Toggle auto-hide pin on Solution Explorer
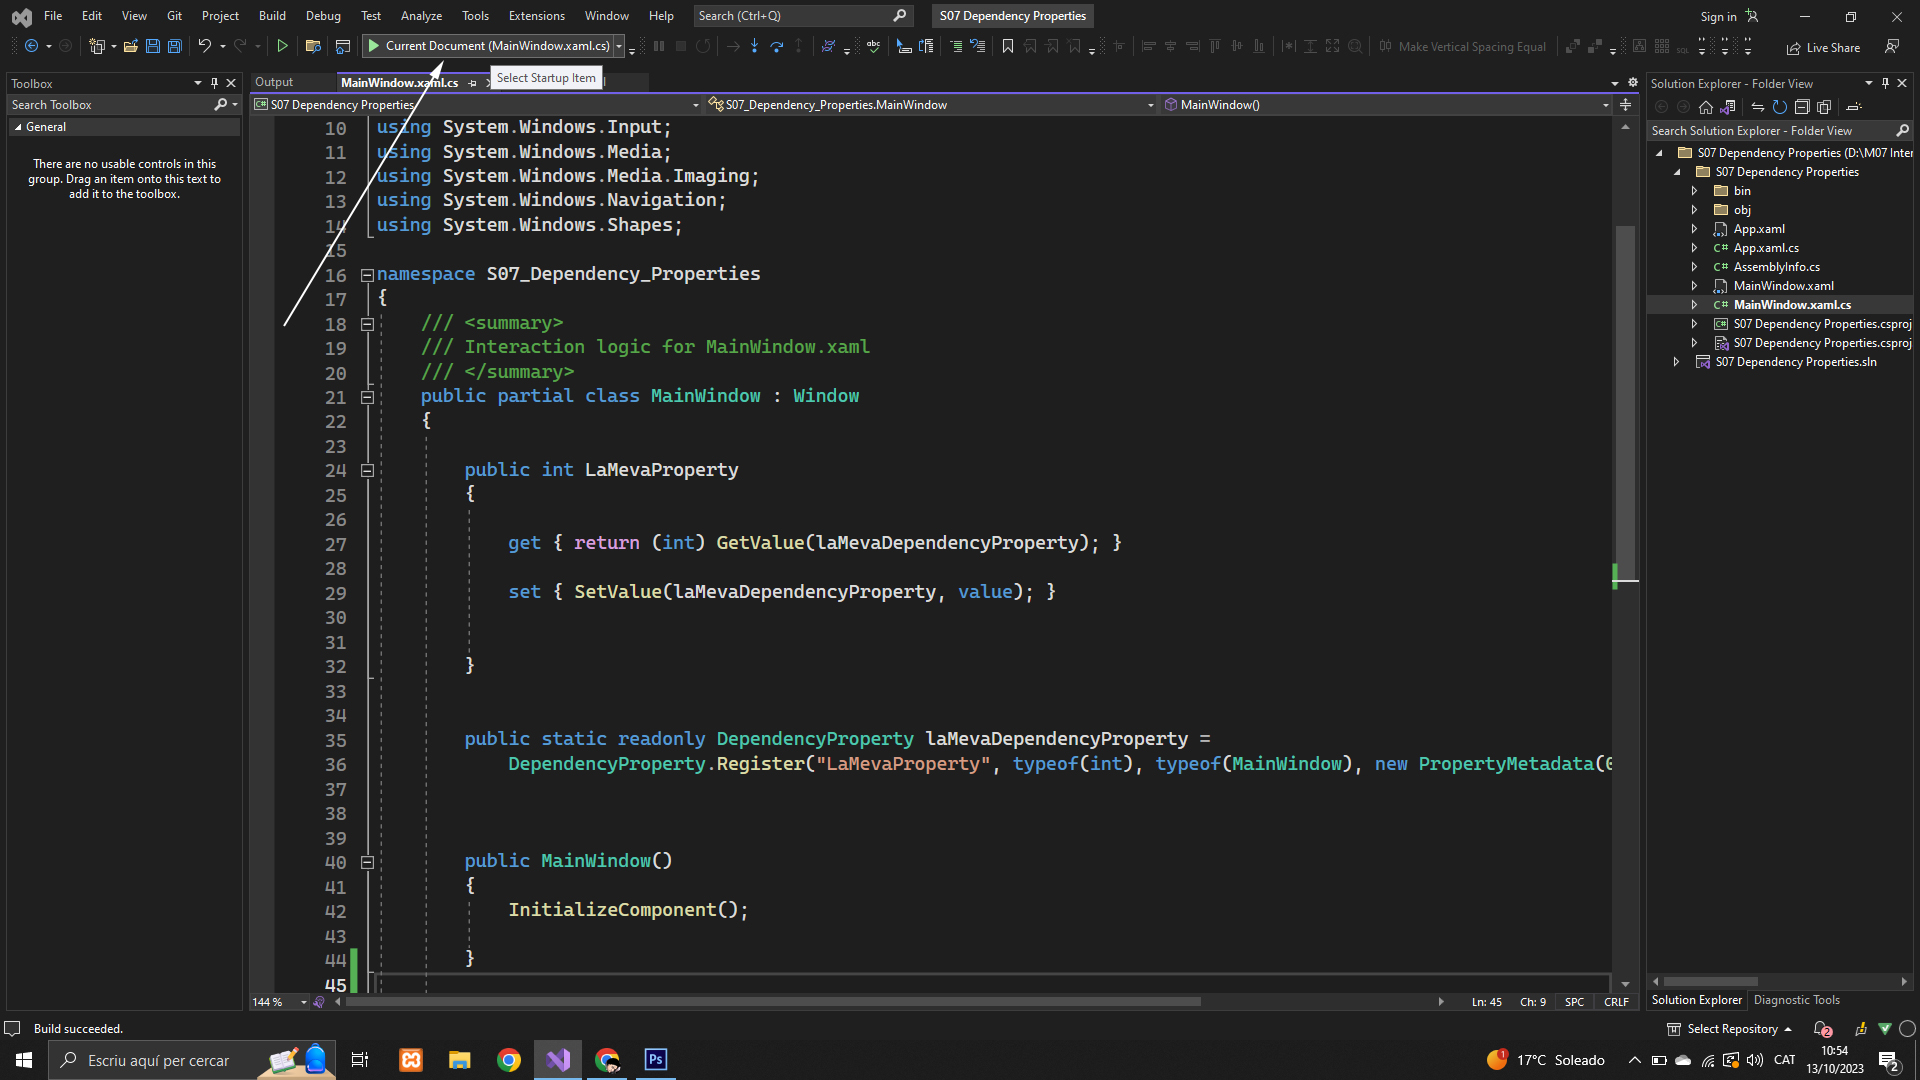1920x1080 pixels. [1885, 83]
